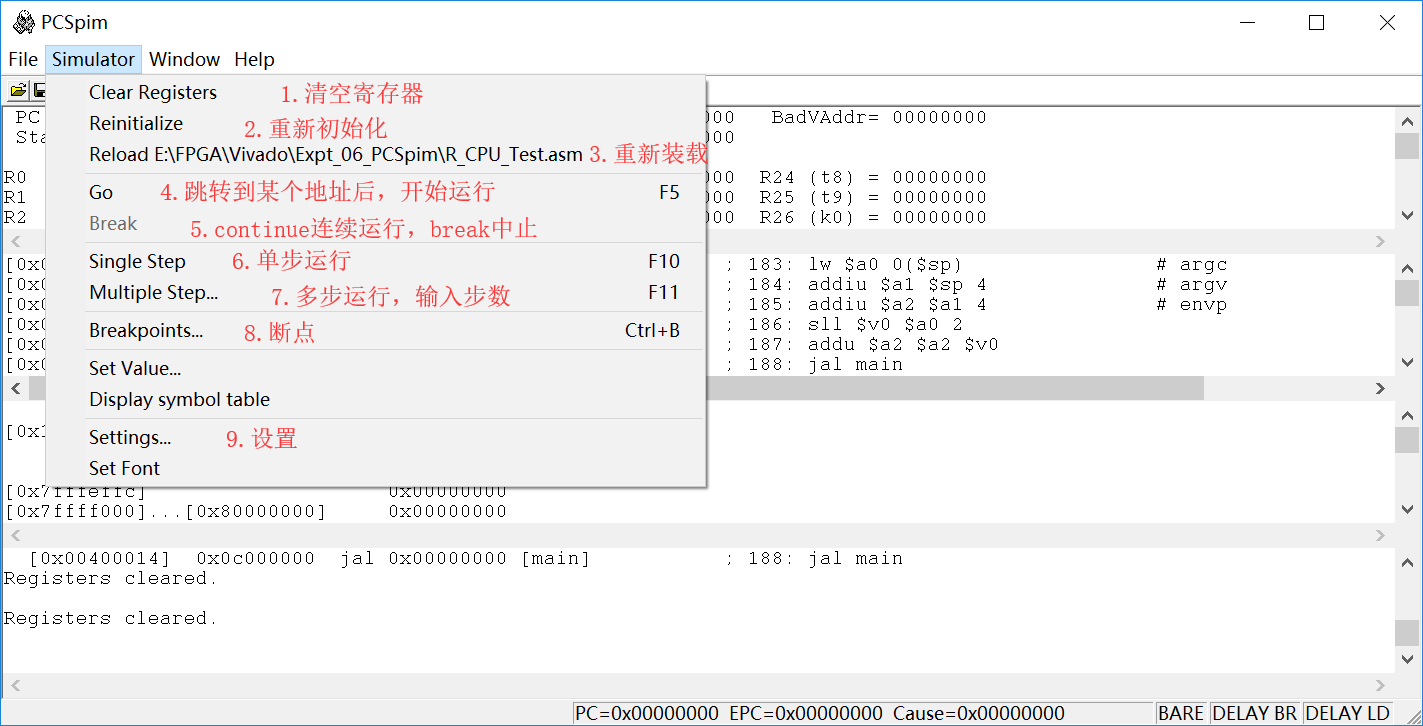This screenshot has height=726, width=1423.
Task: Click the Open file toolbar icon
Action: 18,91
